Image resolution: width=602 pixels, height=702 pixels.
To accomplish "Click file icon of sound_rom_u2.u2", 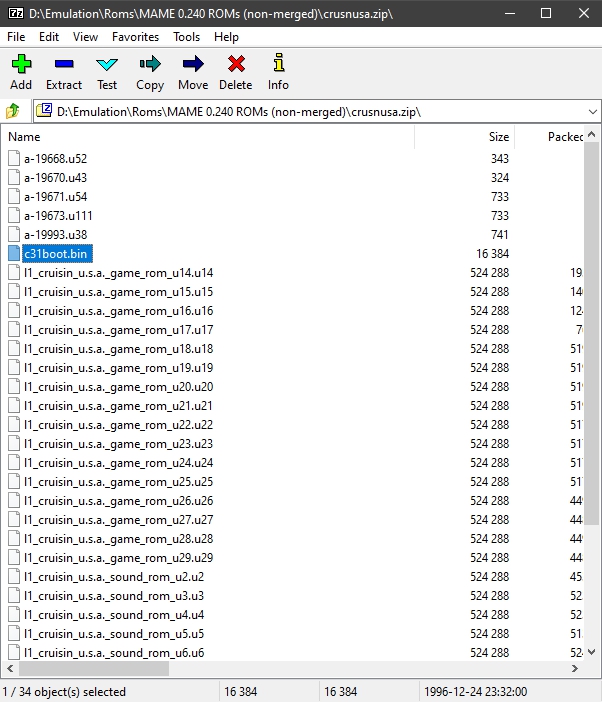I will (x=14, y=577).
